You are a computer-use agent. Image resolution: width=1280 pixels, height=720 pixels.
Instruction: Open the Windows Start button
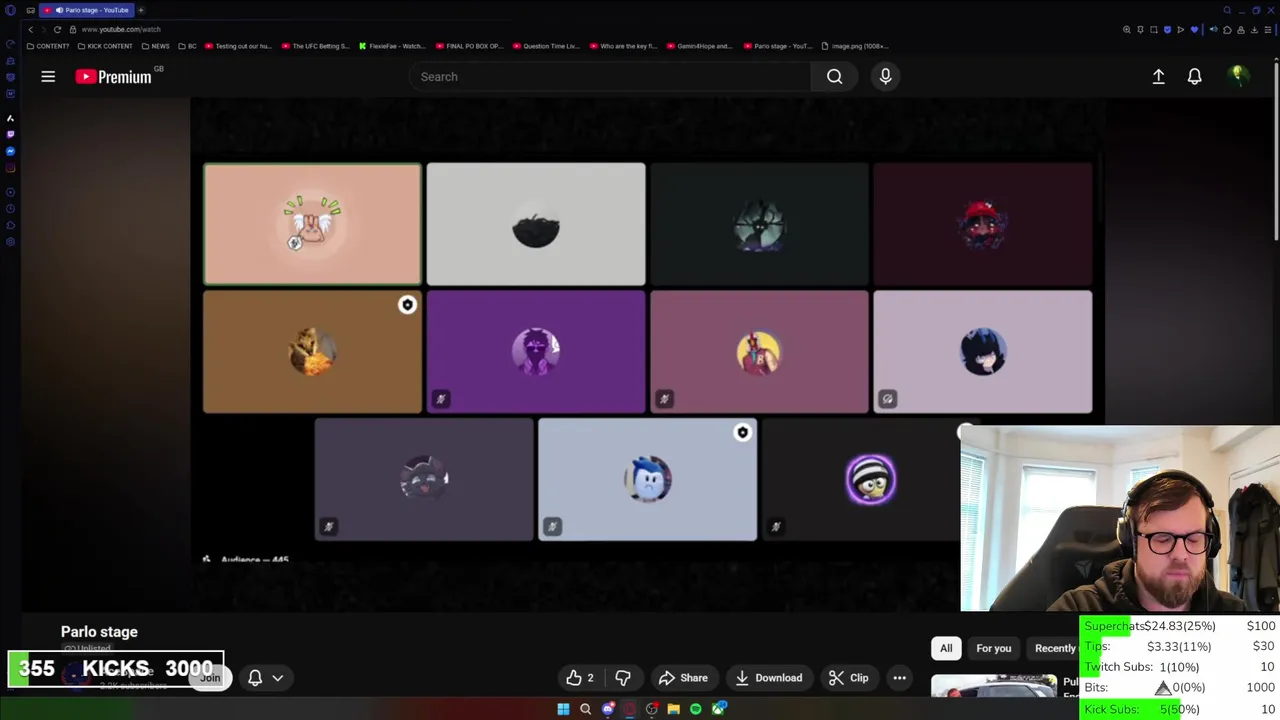click(x=563, y=709)
